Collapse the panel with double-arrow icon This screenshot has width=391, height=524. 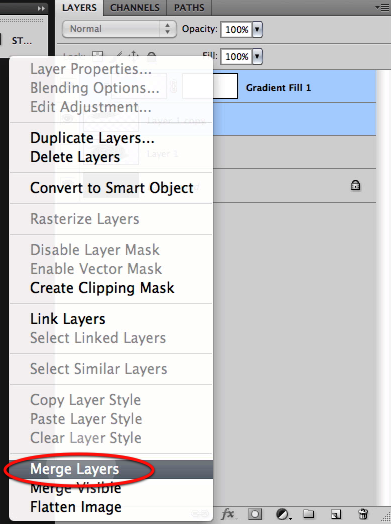[41, 8]
